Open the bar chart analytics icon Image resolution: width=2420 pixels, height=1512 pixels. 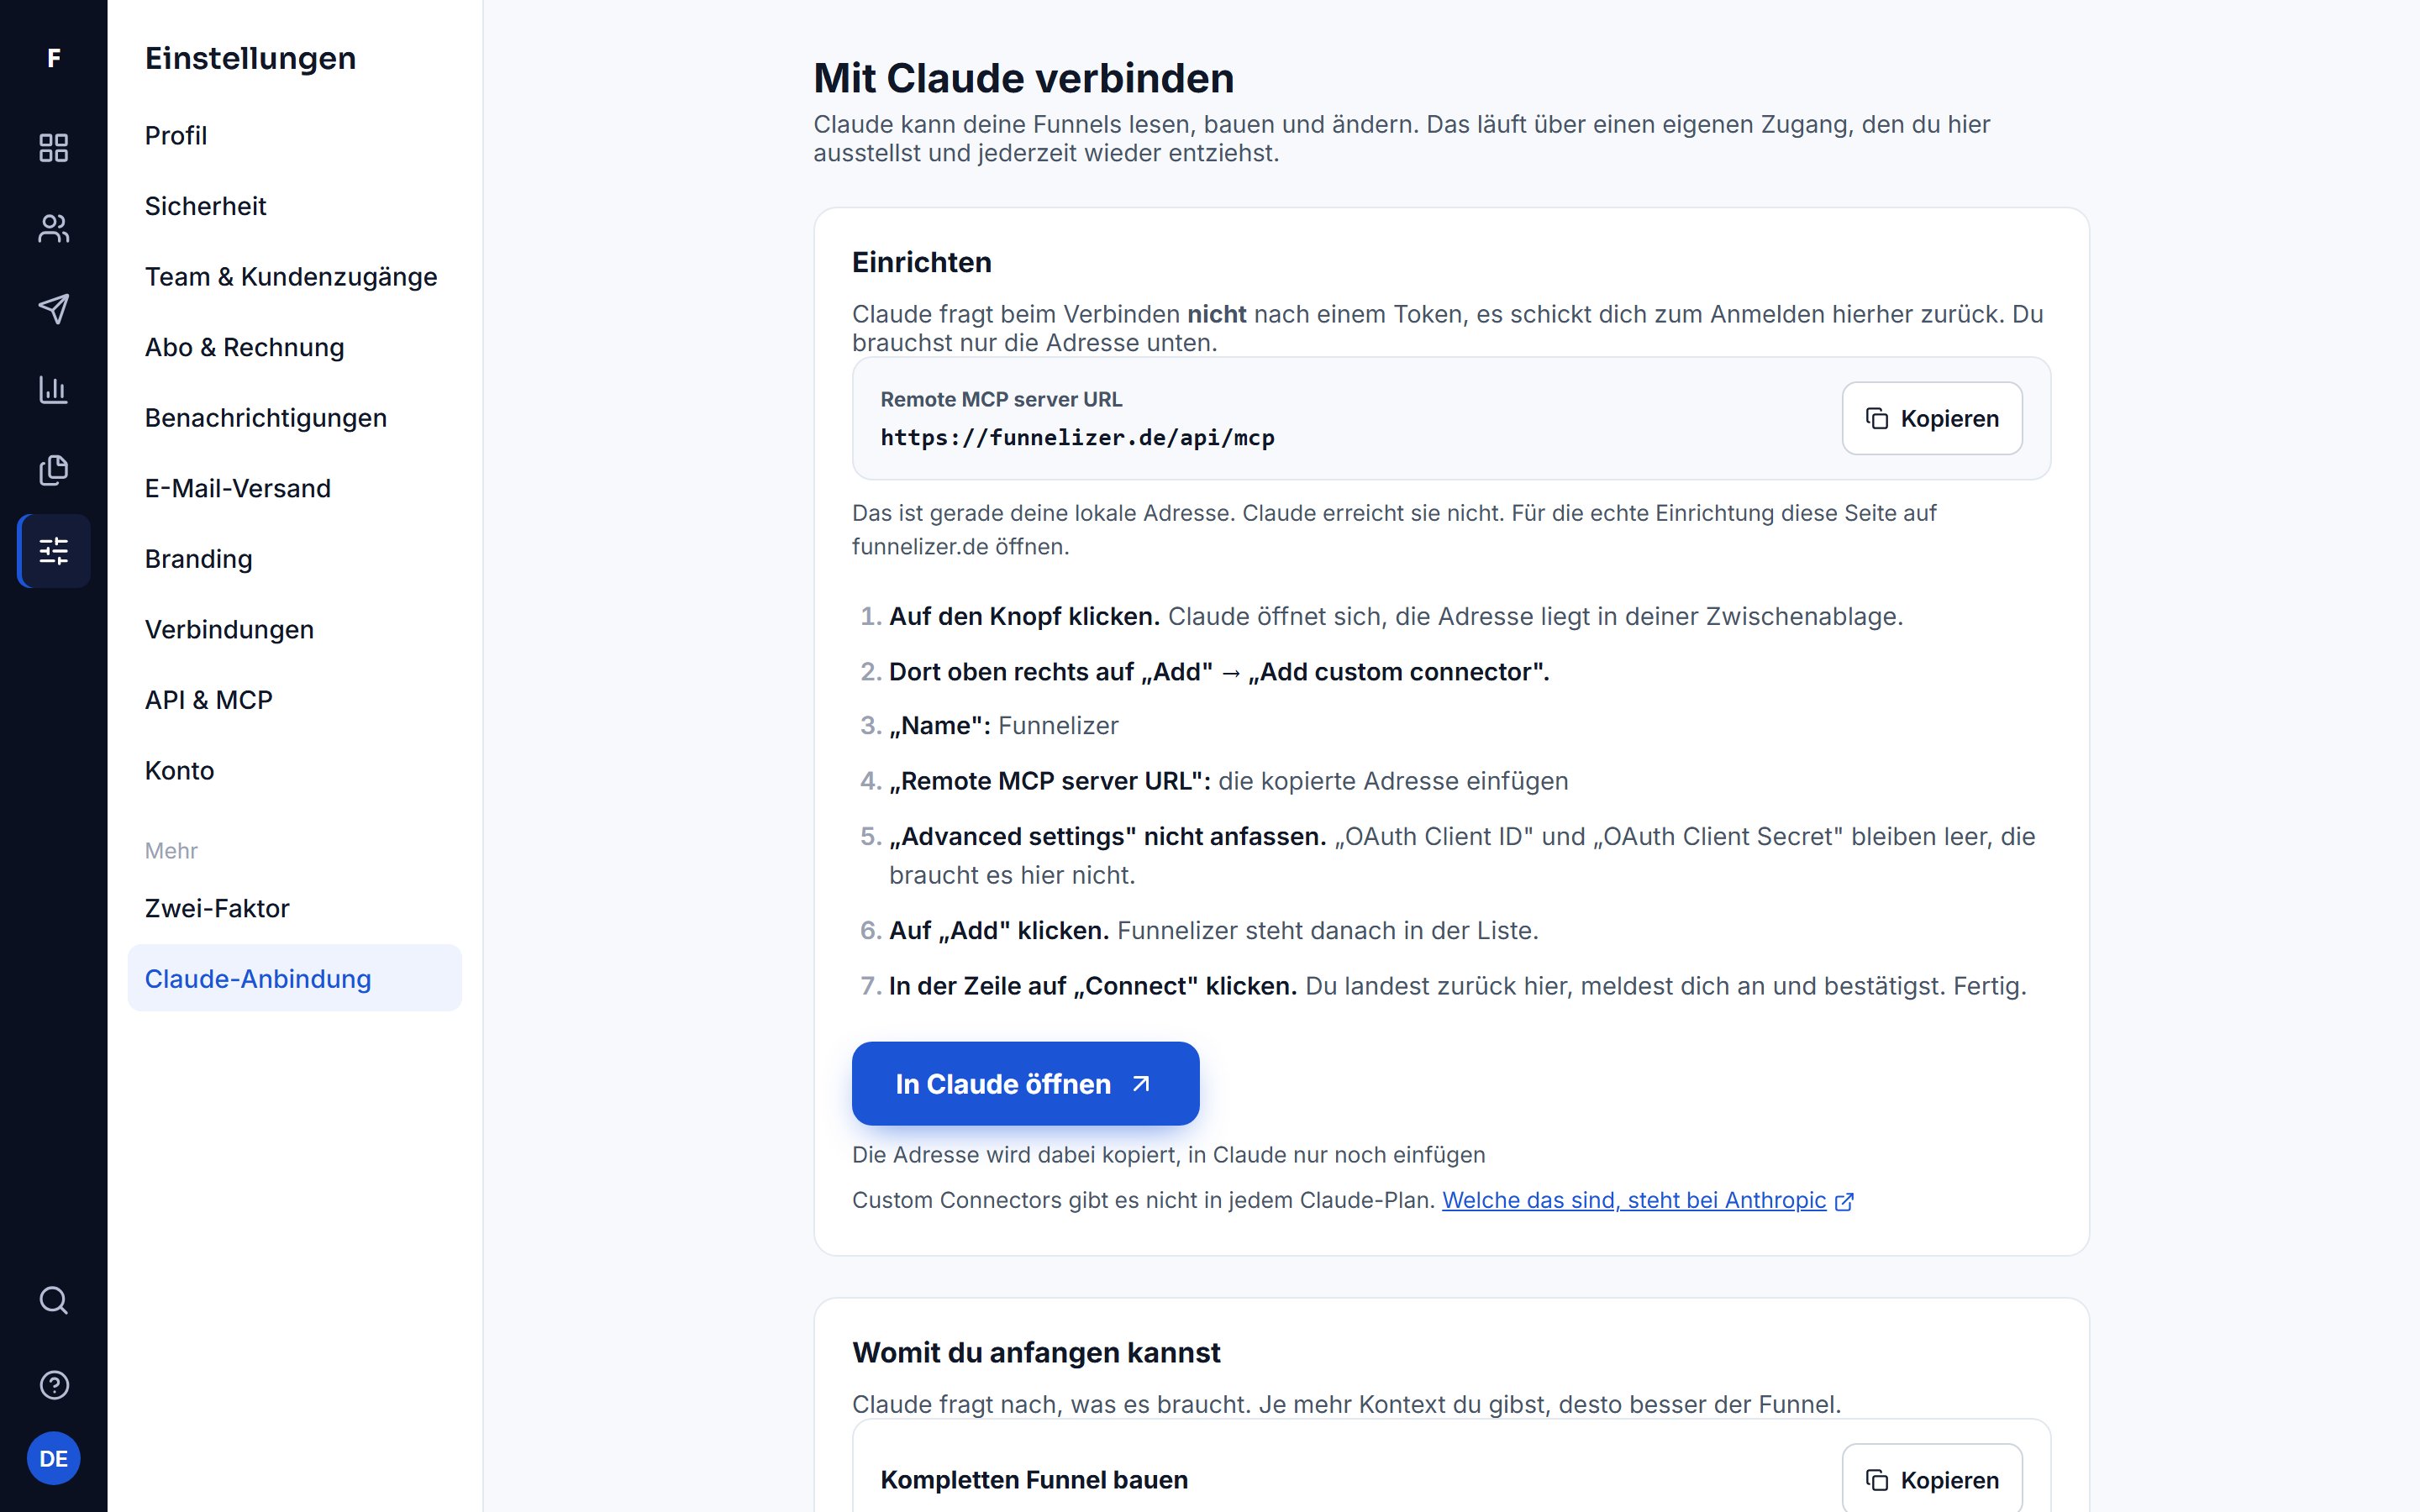point(54,389)
